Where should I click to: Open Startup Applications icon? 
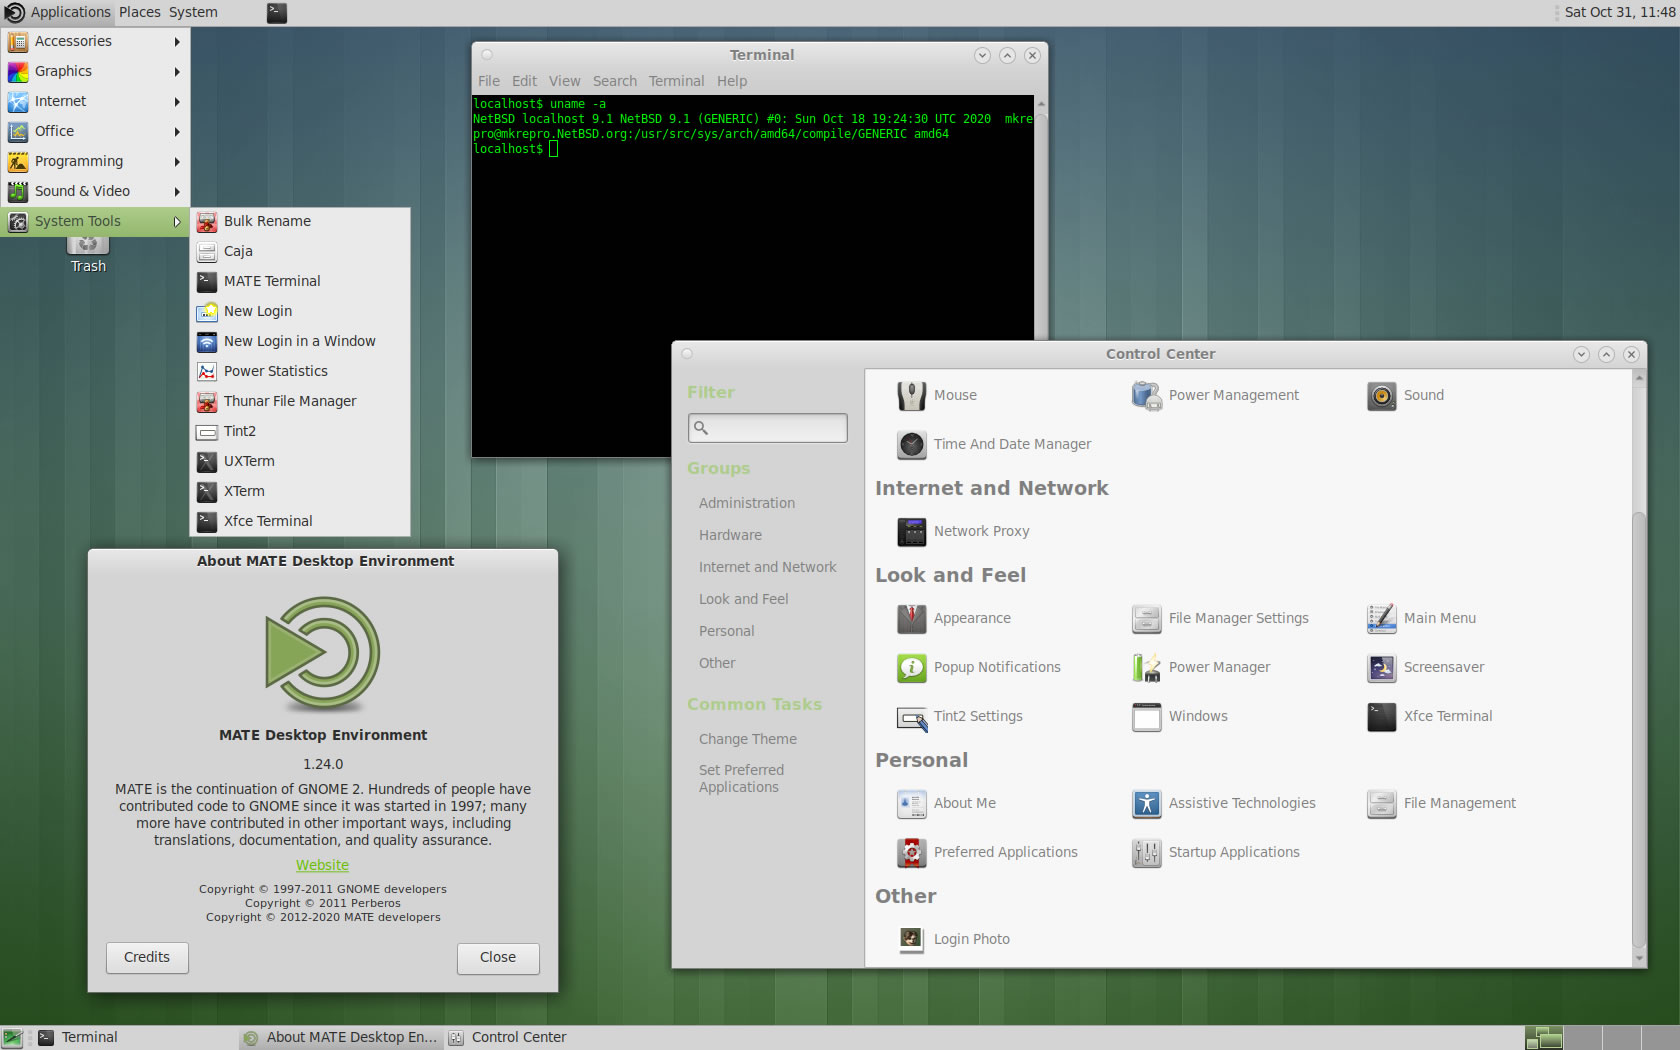coord(1146,853)
